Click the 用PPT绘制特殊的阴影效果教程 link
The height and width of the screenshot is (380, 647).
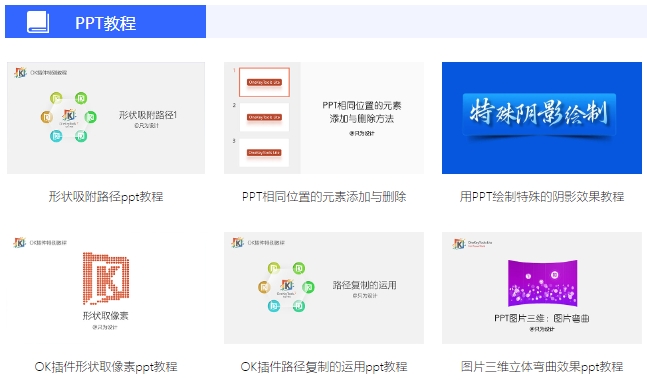pyautogui.click(x=542, y=197)
